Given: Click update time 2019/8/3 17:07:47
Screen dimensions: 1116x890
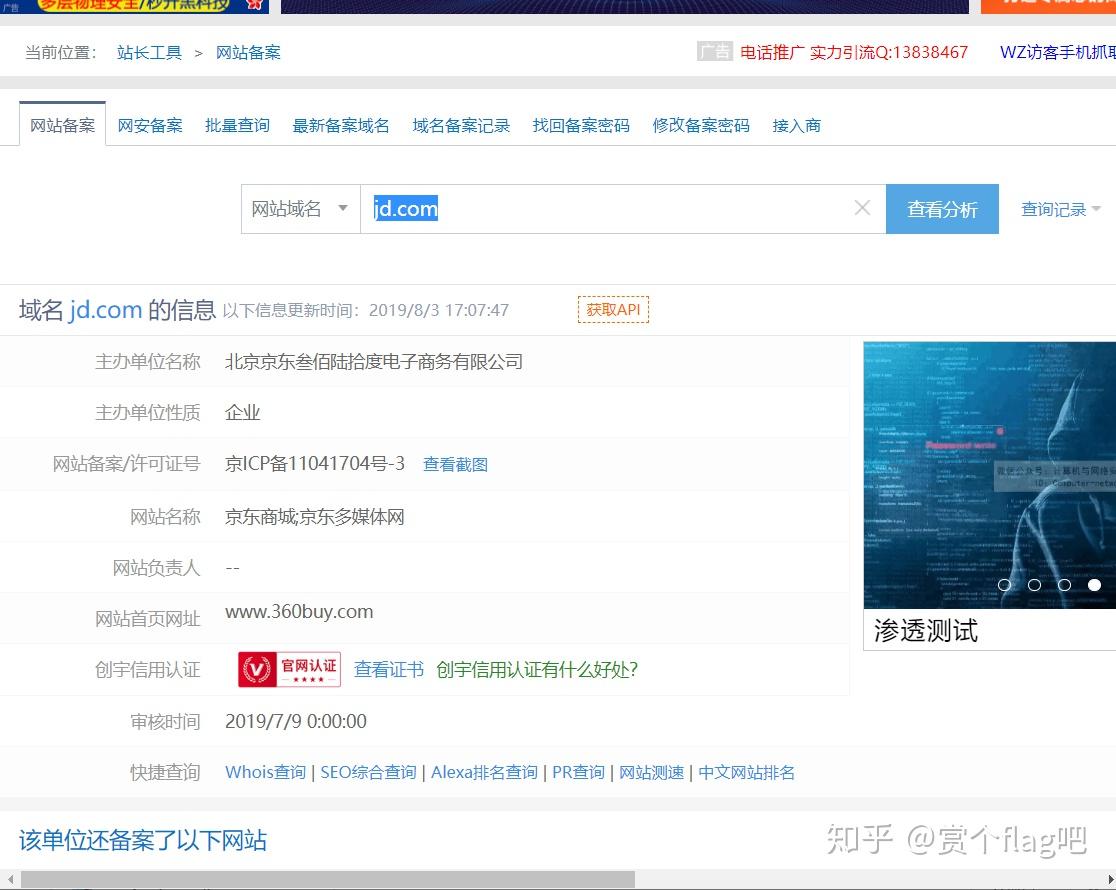Looking at the screenshot, I should click(438, 310).
